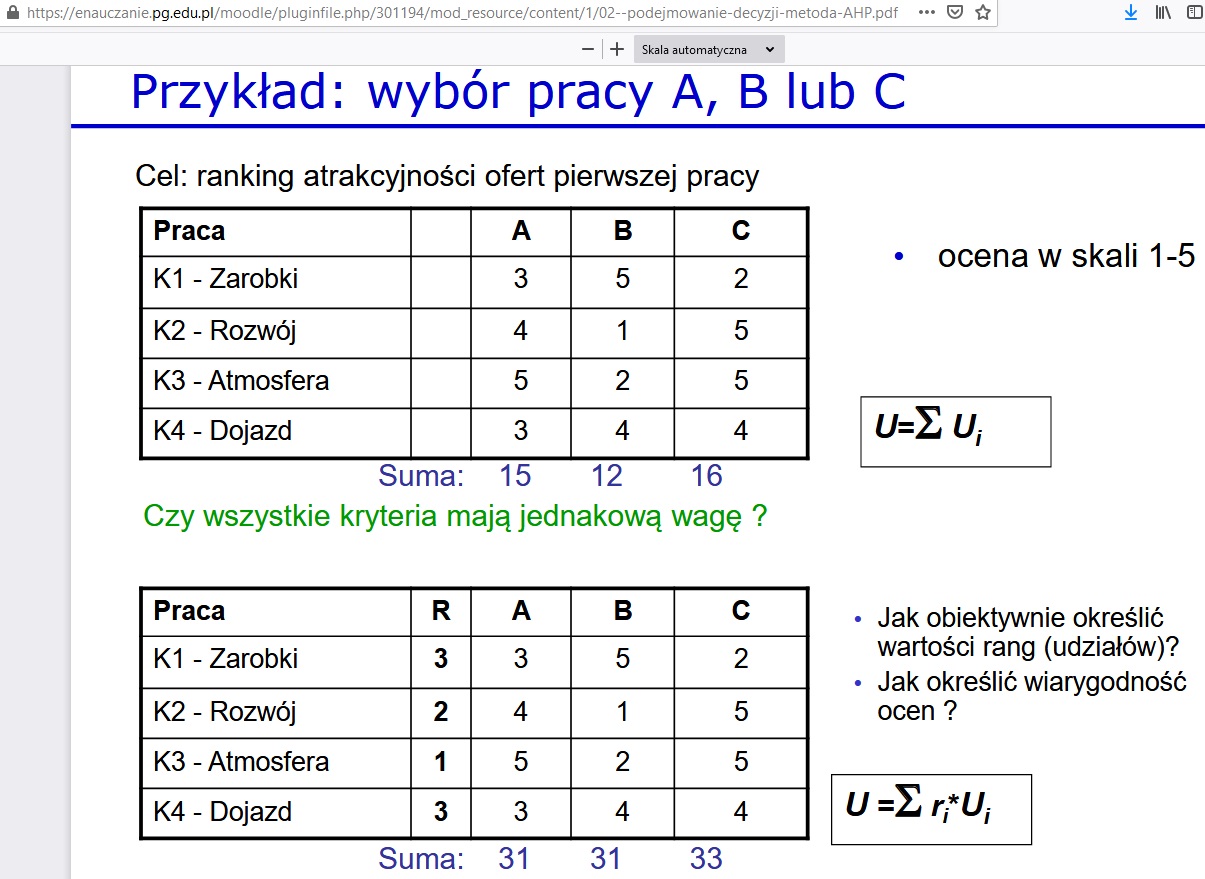
Task: Click the formula box 'U=Σ Ui'
Action: point(956,432)
